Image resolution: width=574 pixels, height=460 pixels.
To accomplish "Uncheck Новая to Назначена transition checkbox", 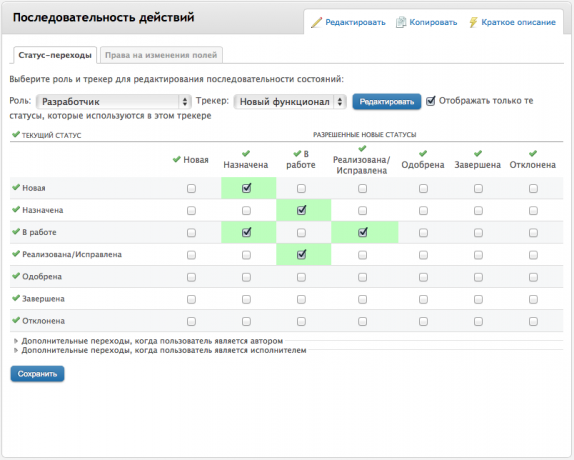I will click(x=246, y=188).
